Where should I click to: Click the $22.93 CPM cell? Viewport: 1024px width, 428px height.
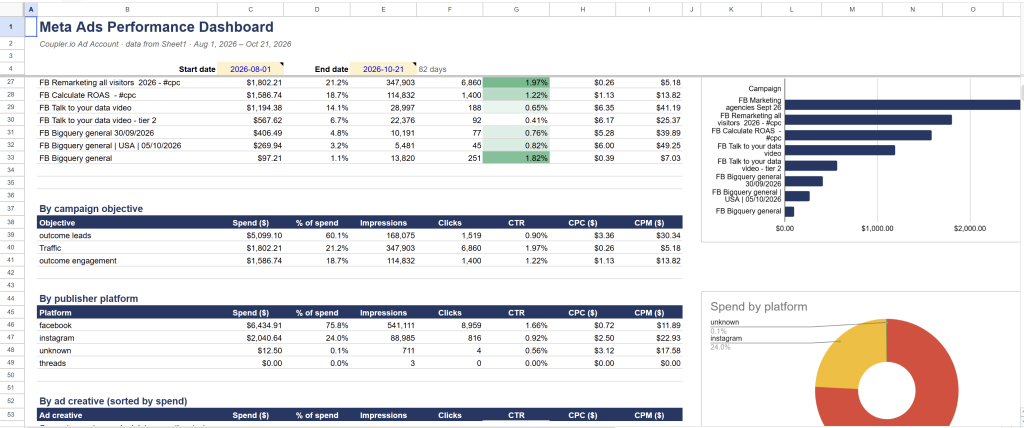(649, 338)
